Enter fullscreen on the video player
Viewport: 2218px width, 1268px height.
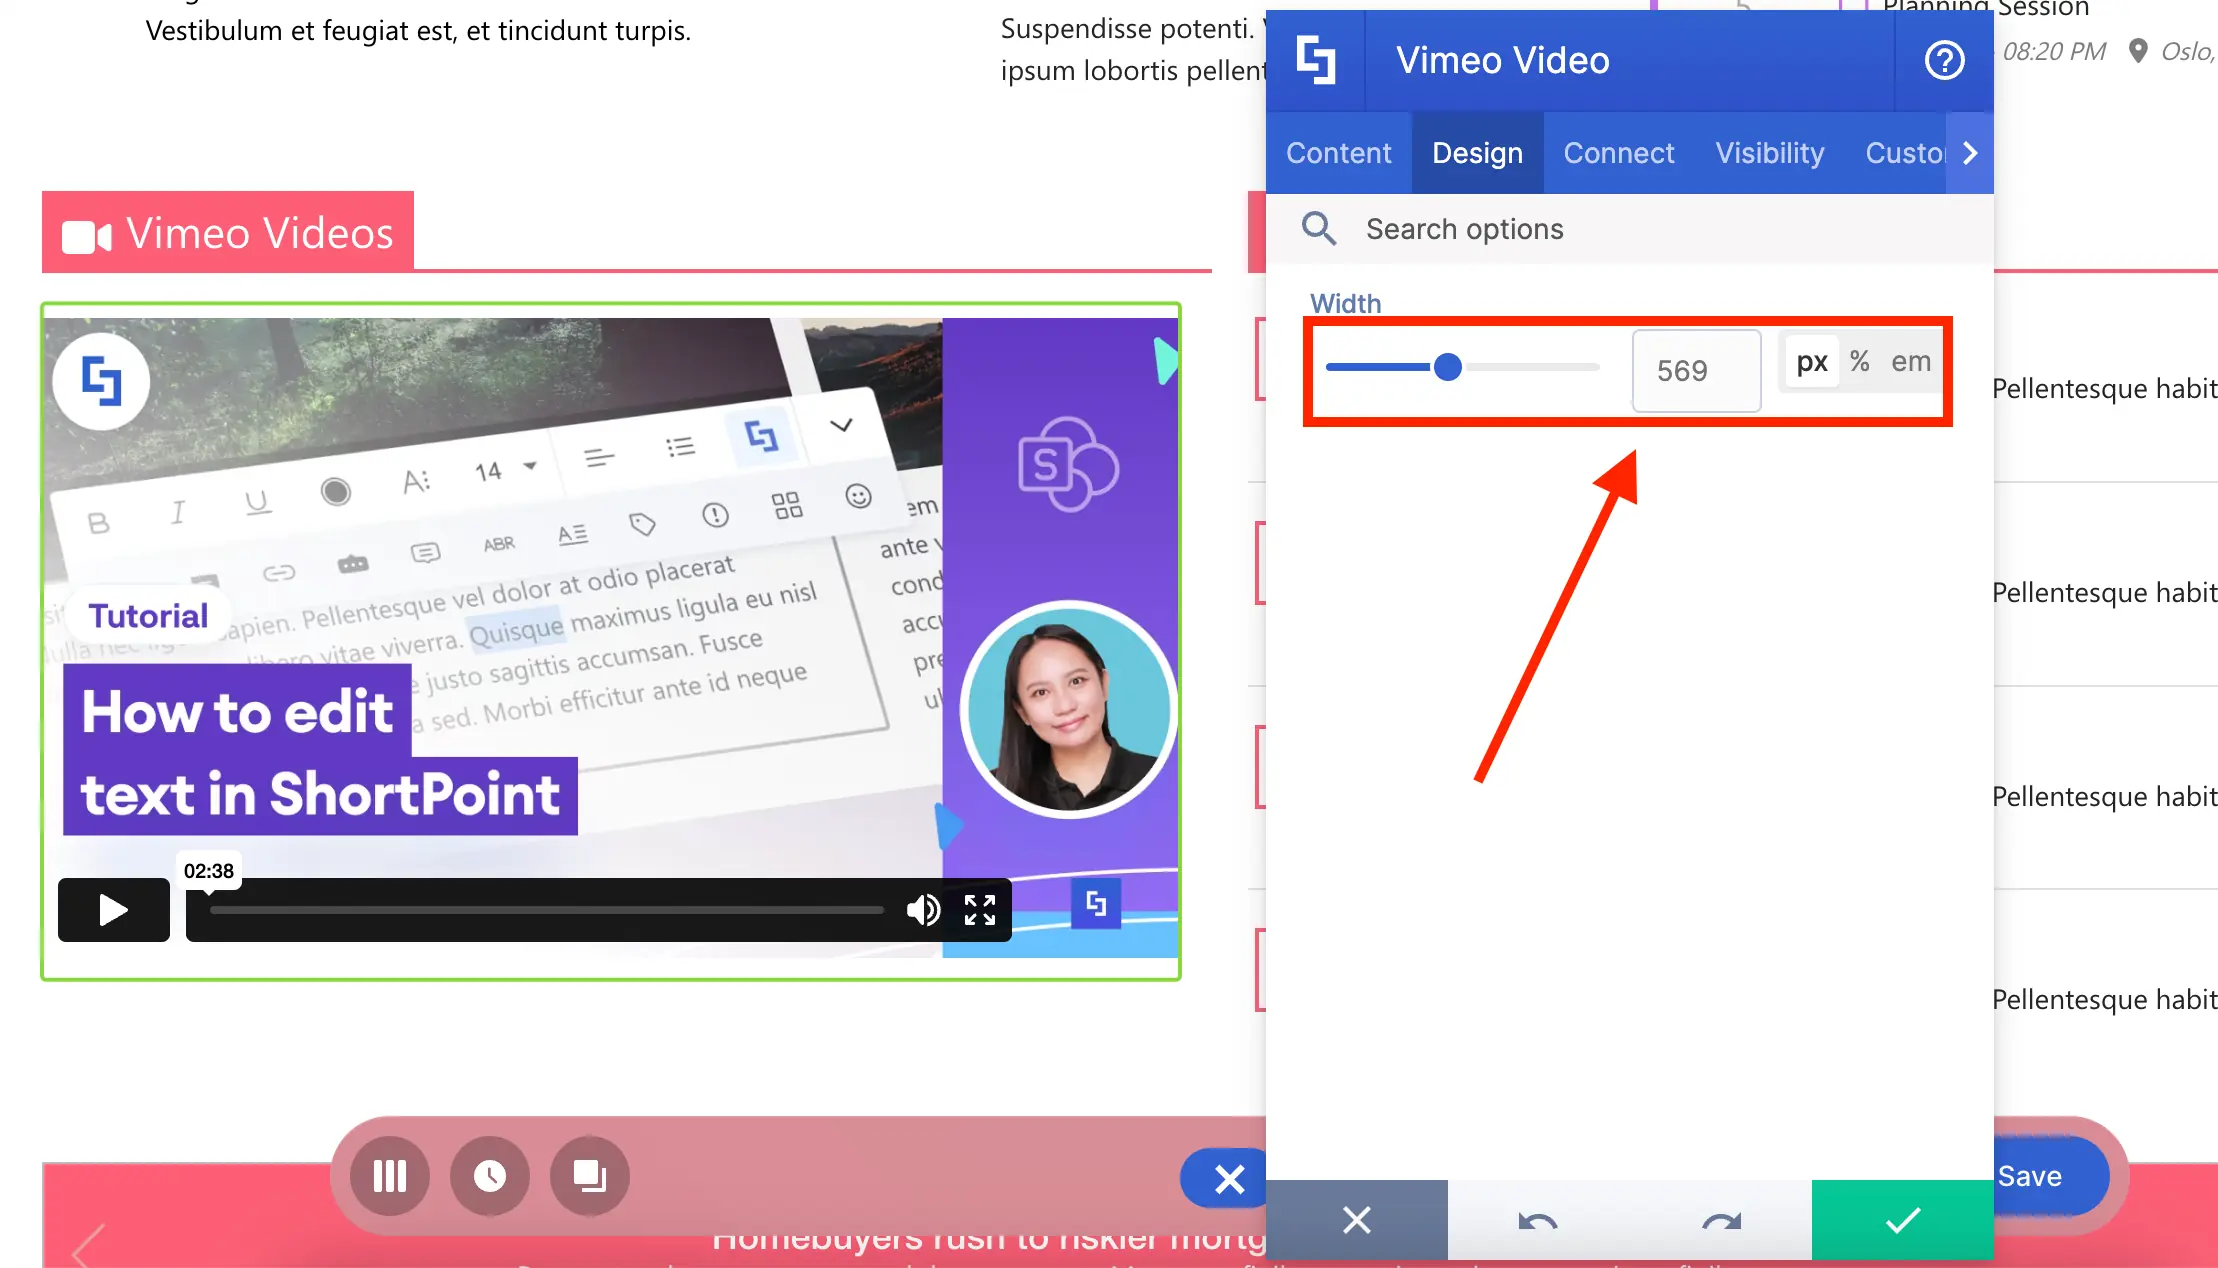coord(980,910)
